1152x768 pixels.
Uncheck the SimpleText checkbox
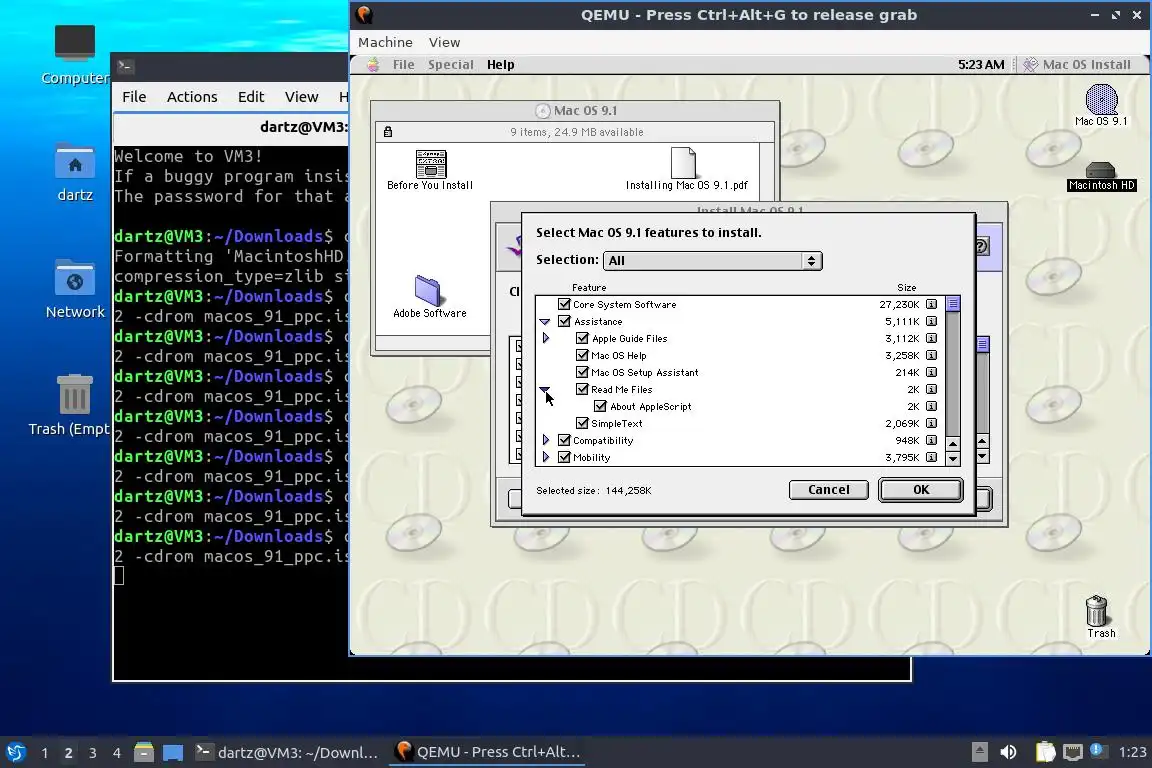click(582, 423)
